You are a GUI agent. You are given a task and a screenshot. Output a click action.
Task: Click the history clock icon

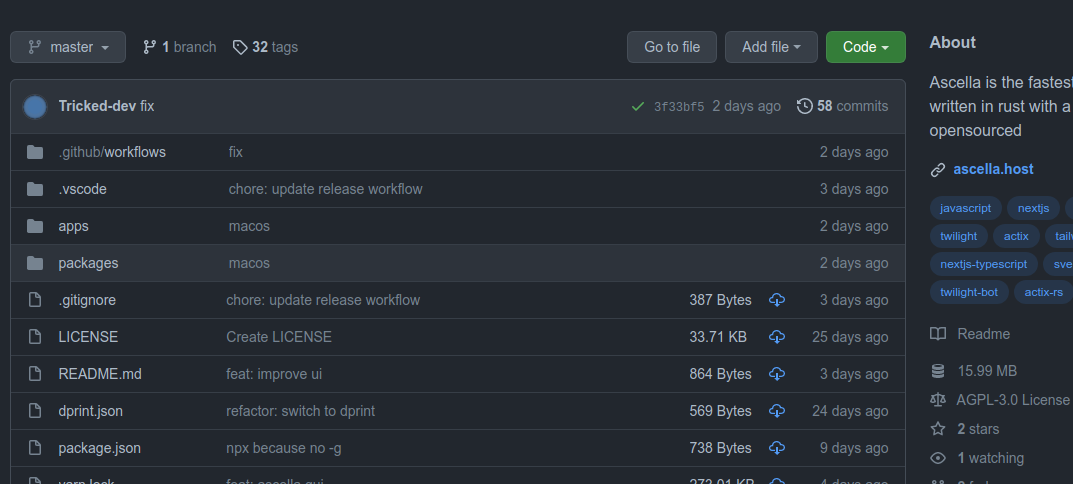(x=805, y=106)
